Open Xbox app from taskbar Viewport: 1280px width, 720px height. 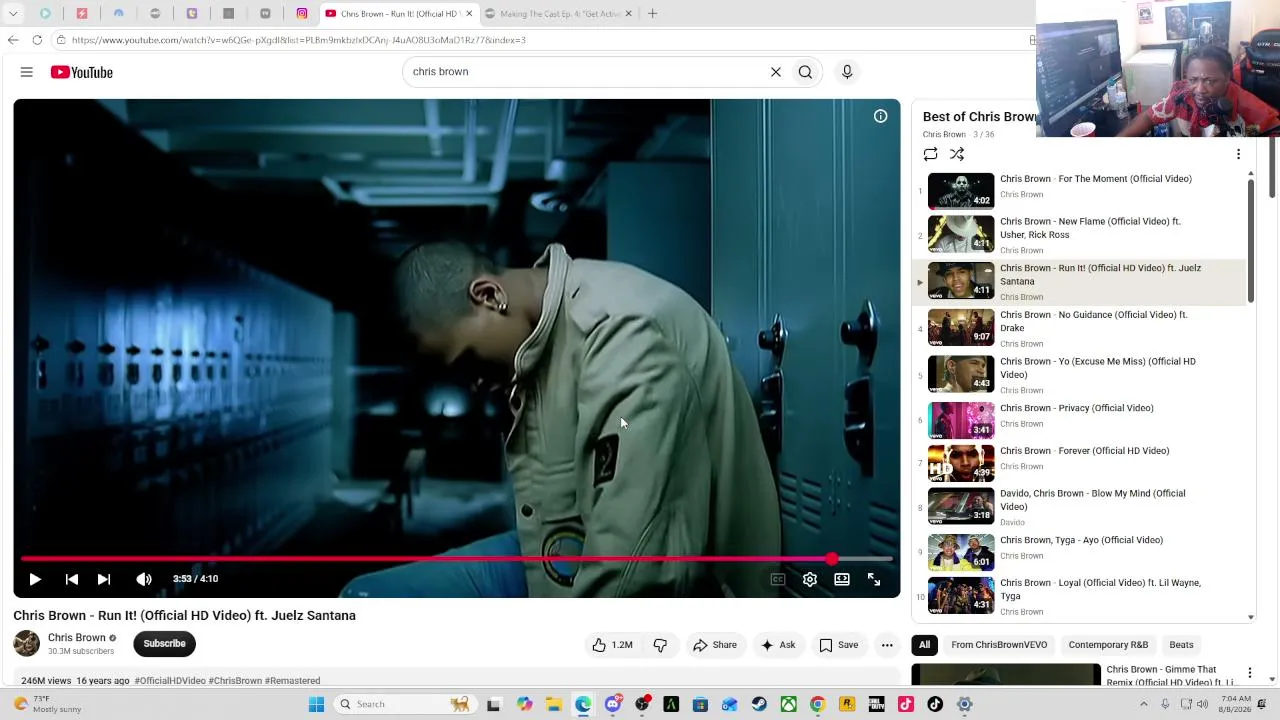click(x=789, y=704)
